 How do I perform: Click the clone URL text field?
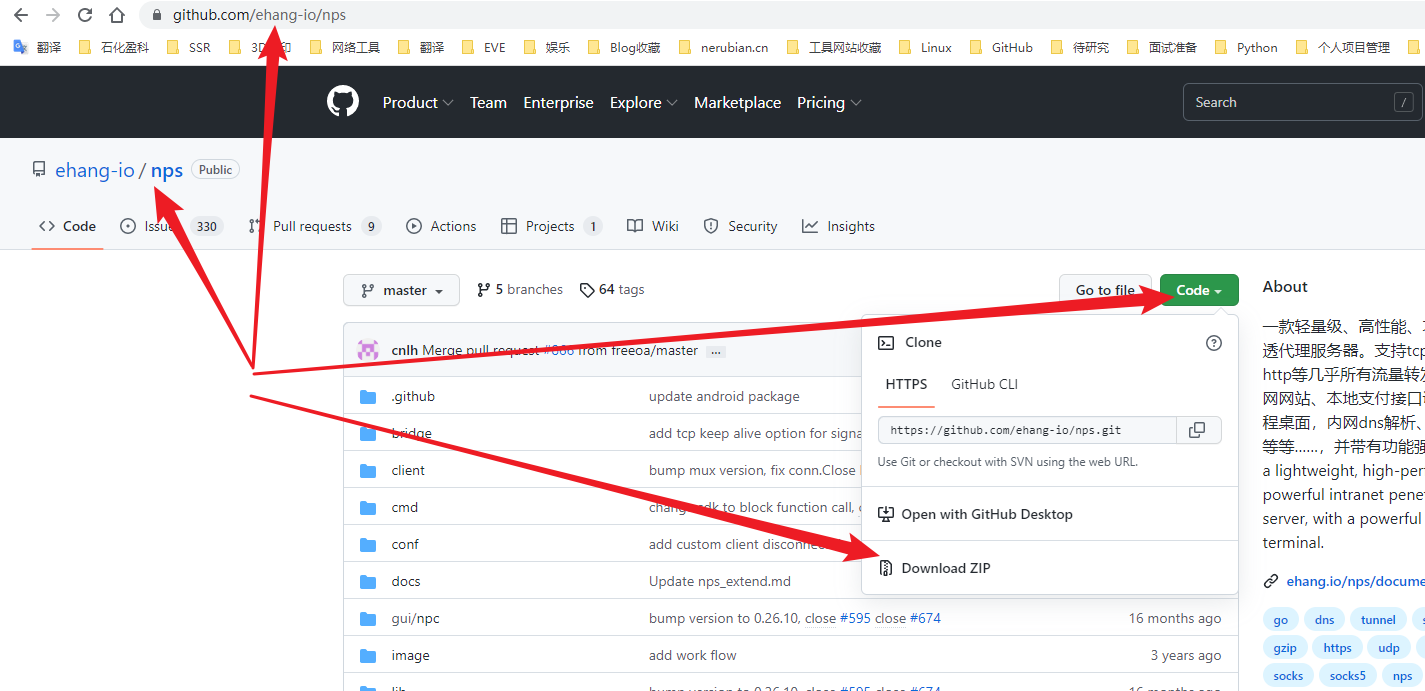1025,430
